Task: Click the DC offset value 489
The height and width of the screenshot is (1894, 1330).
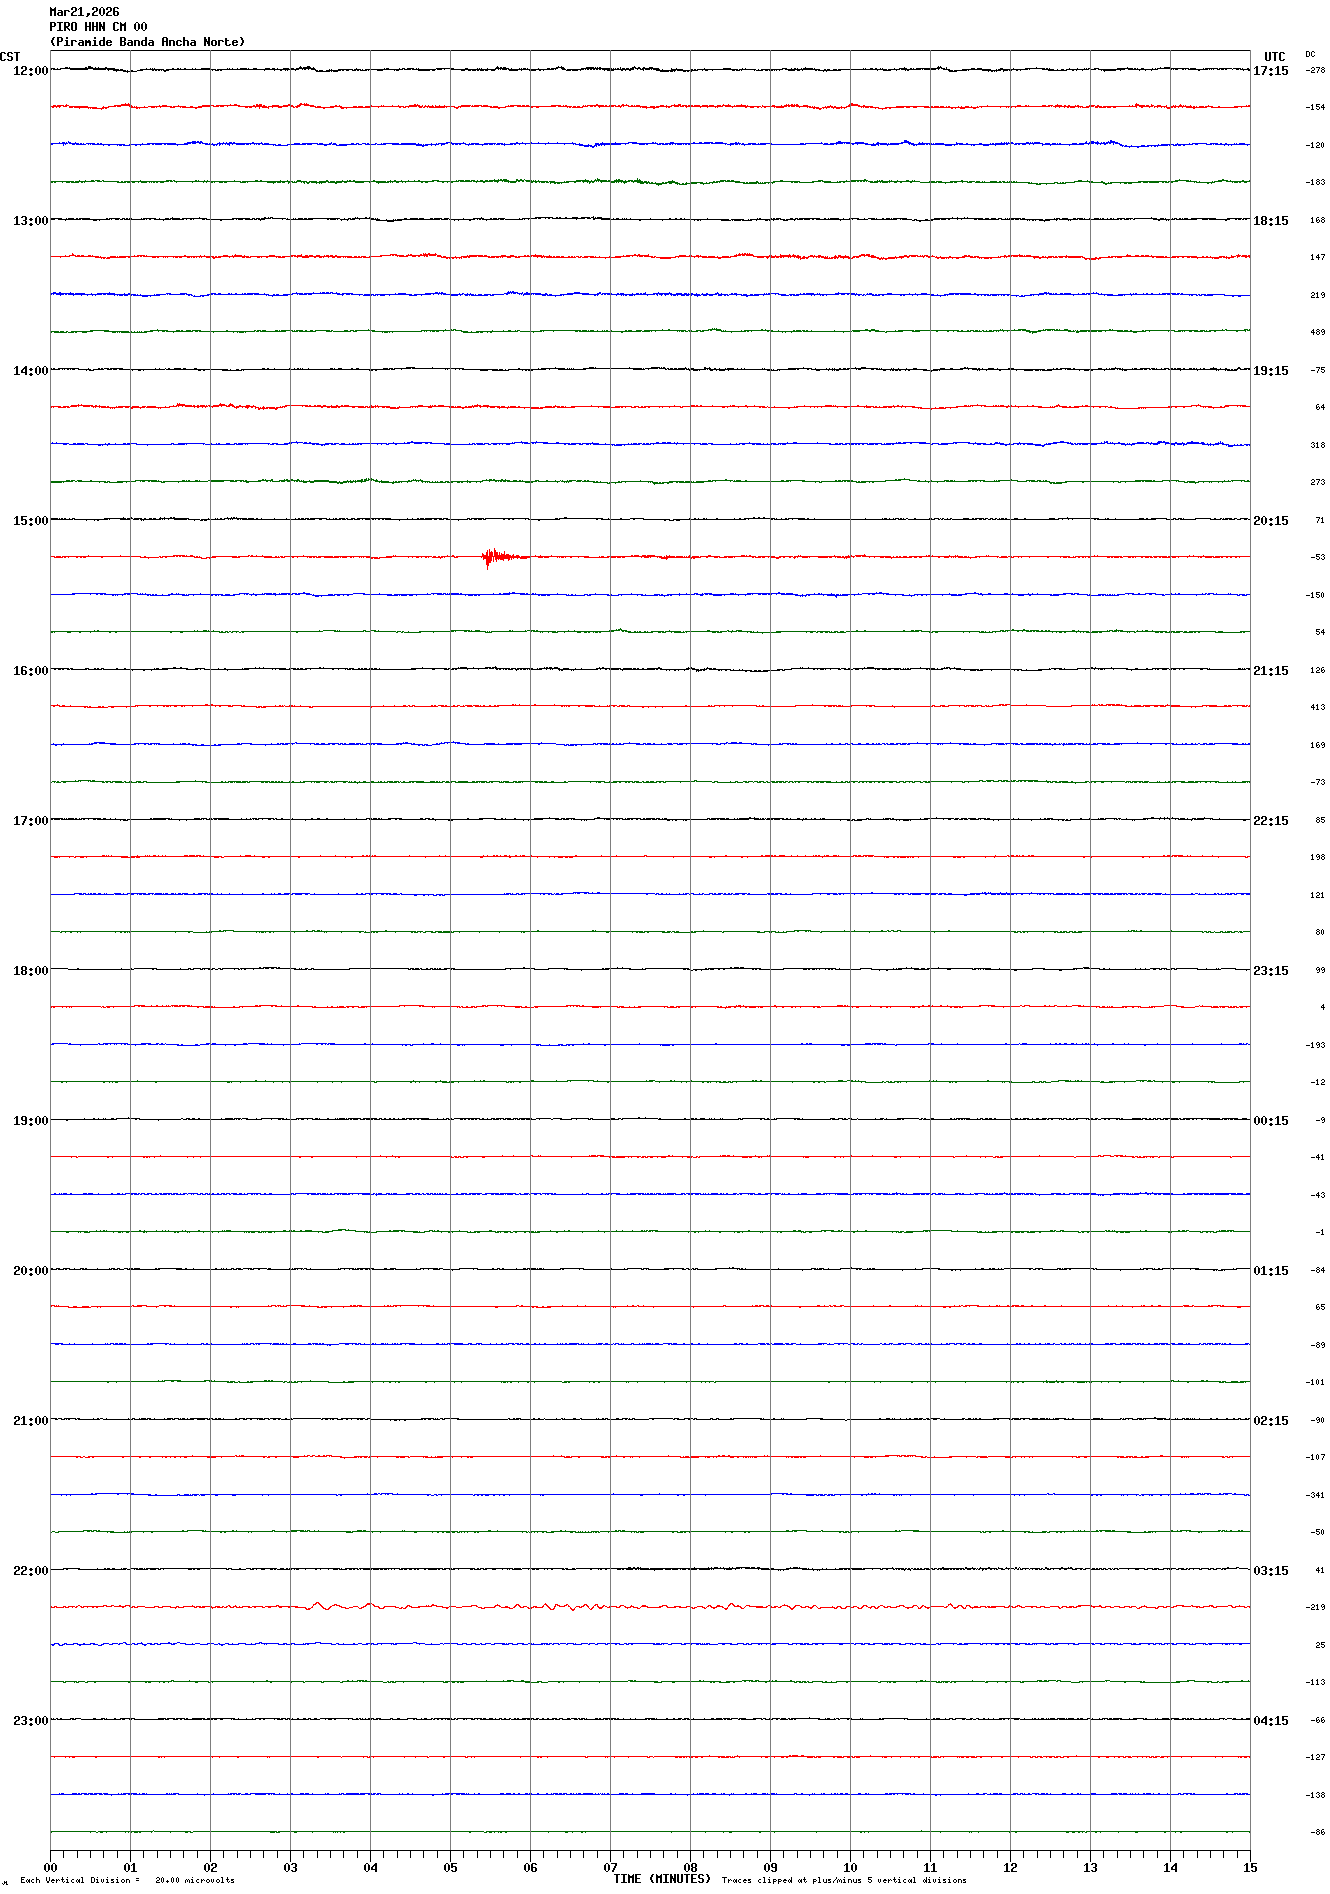Action: 1317,332
